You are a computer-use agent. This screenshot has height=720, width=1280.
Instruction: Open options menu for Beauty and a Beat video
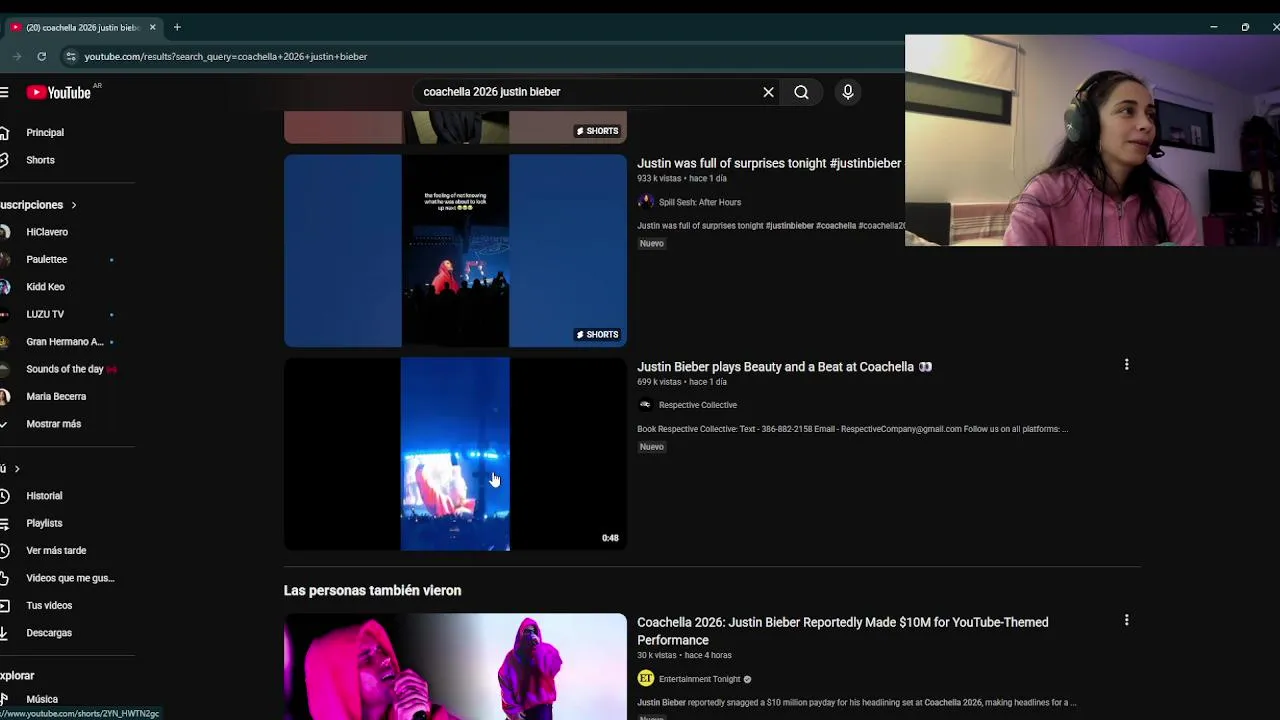1126,365
